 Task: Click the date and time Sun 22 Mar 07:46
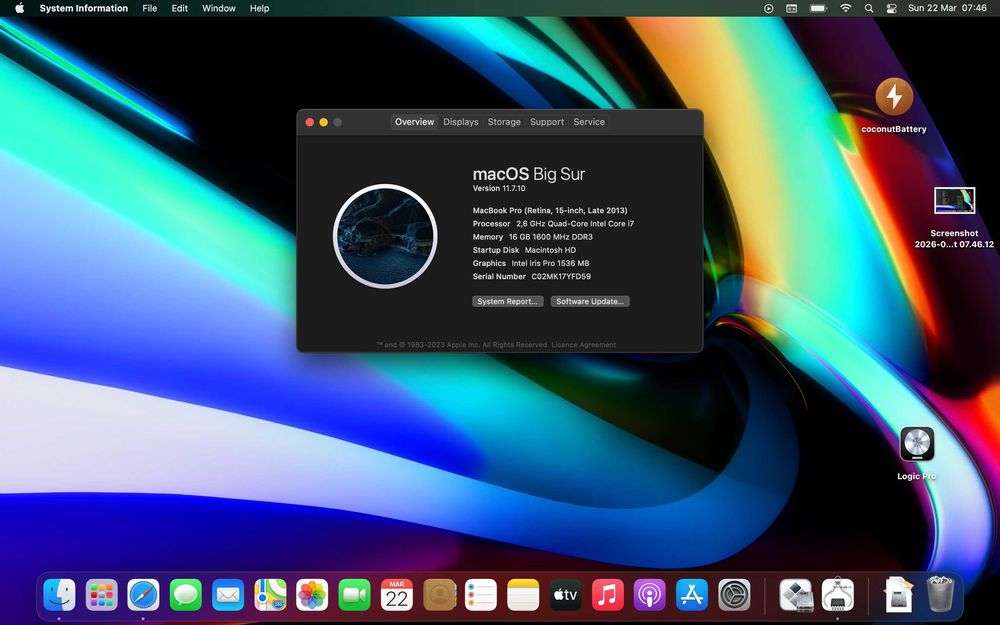pos(947,8)
